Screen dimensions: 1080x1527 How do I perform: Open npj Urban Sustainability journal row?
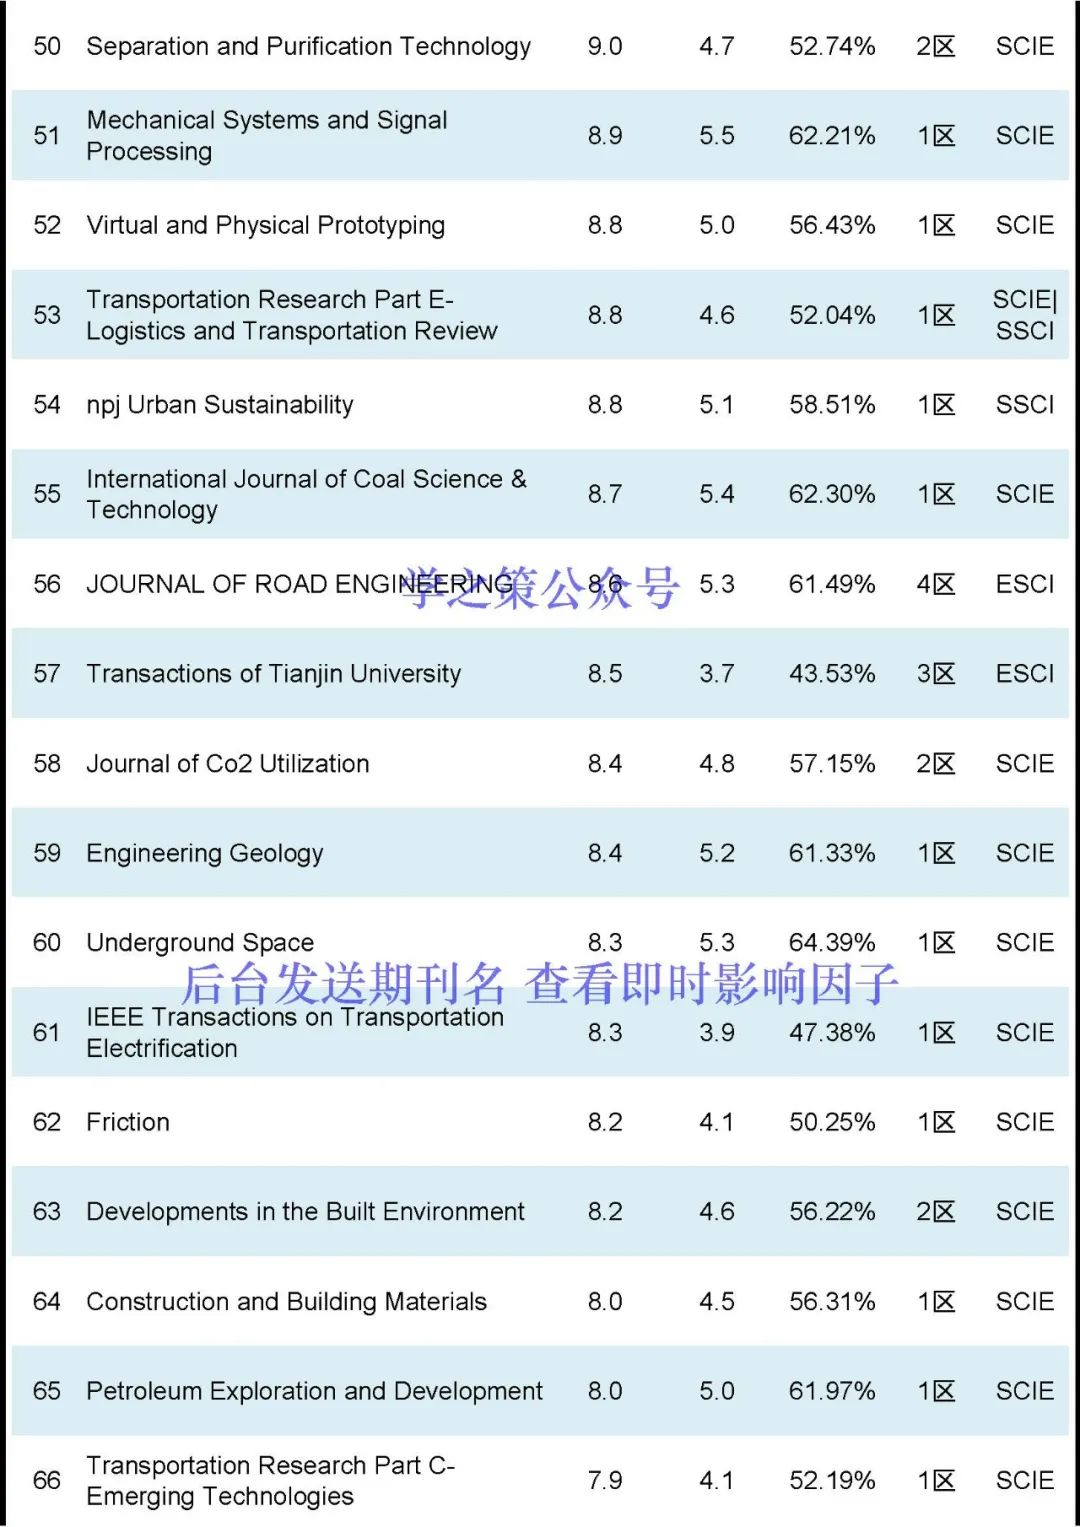pos(219,405)
